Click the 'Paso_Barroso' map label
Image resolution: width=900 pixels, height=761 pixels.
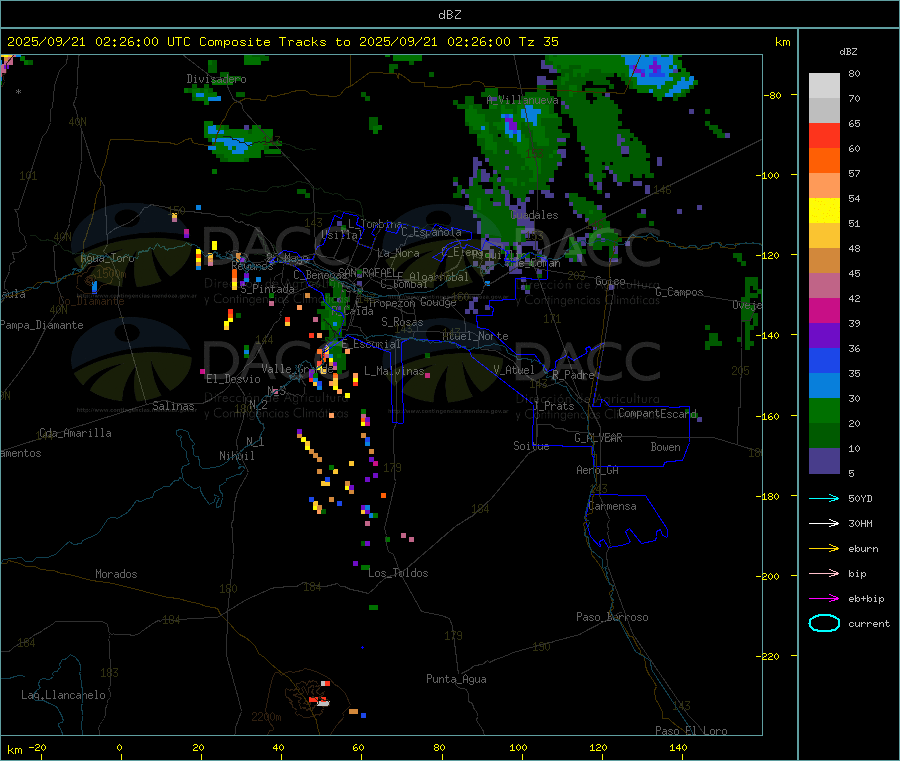(612, 617)
